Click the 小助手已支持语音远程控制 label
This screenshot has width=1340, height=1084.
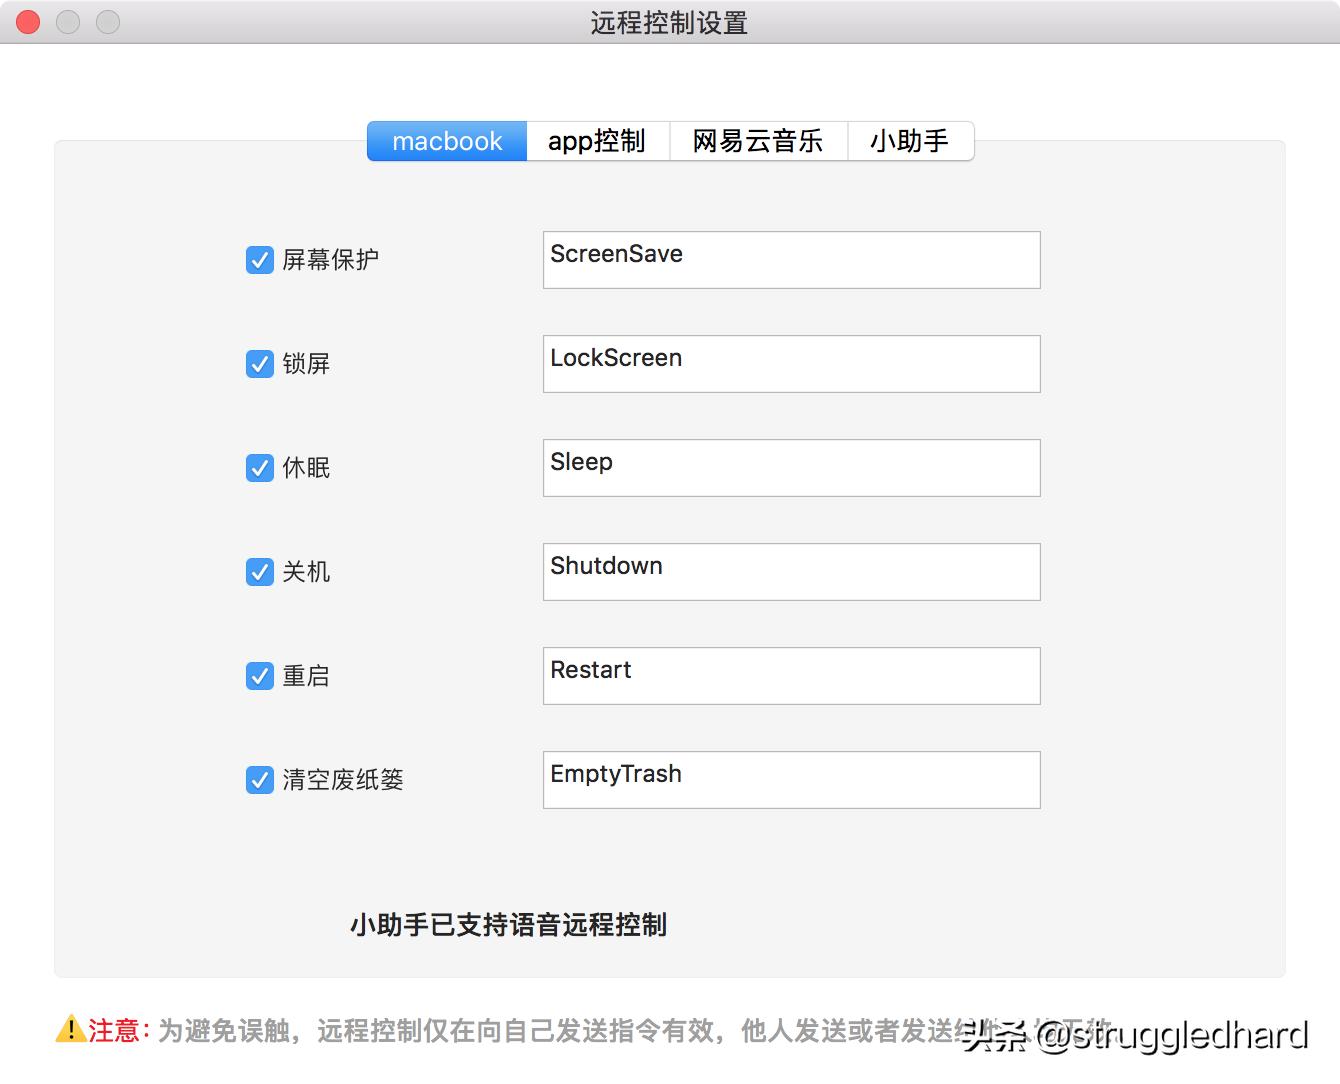[509, 926]
